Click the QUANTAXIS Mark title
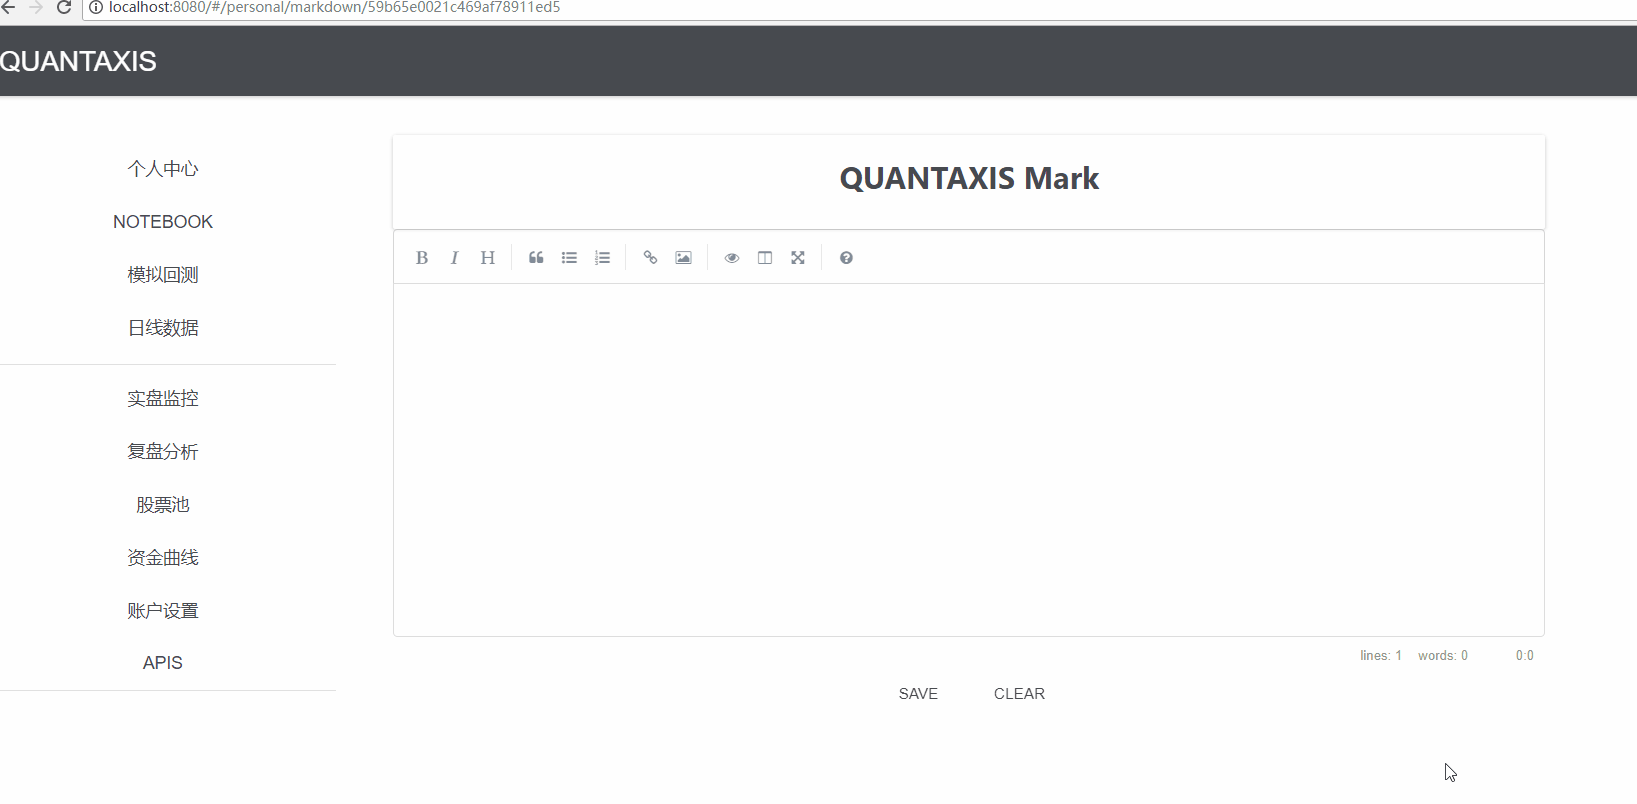Screen dimensions: 1637x804 click(969, 178)
